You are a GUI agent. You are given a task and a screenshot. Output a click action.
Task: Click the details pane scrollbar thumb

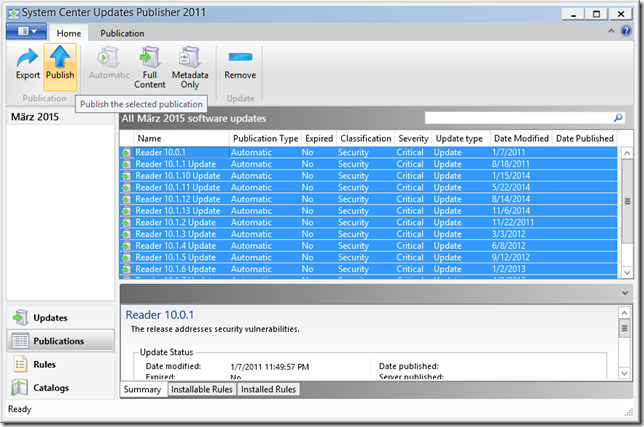[624, 328]
